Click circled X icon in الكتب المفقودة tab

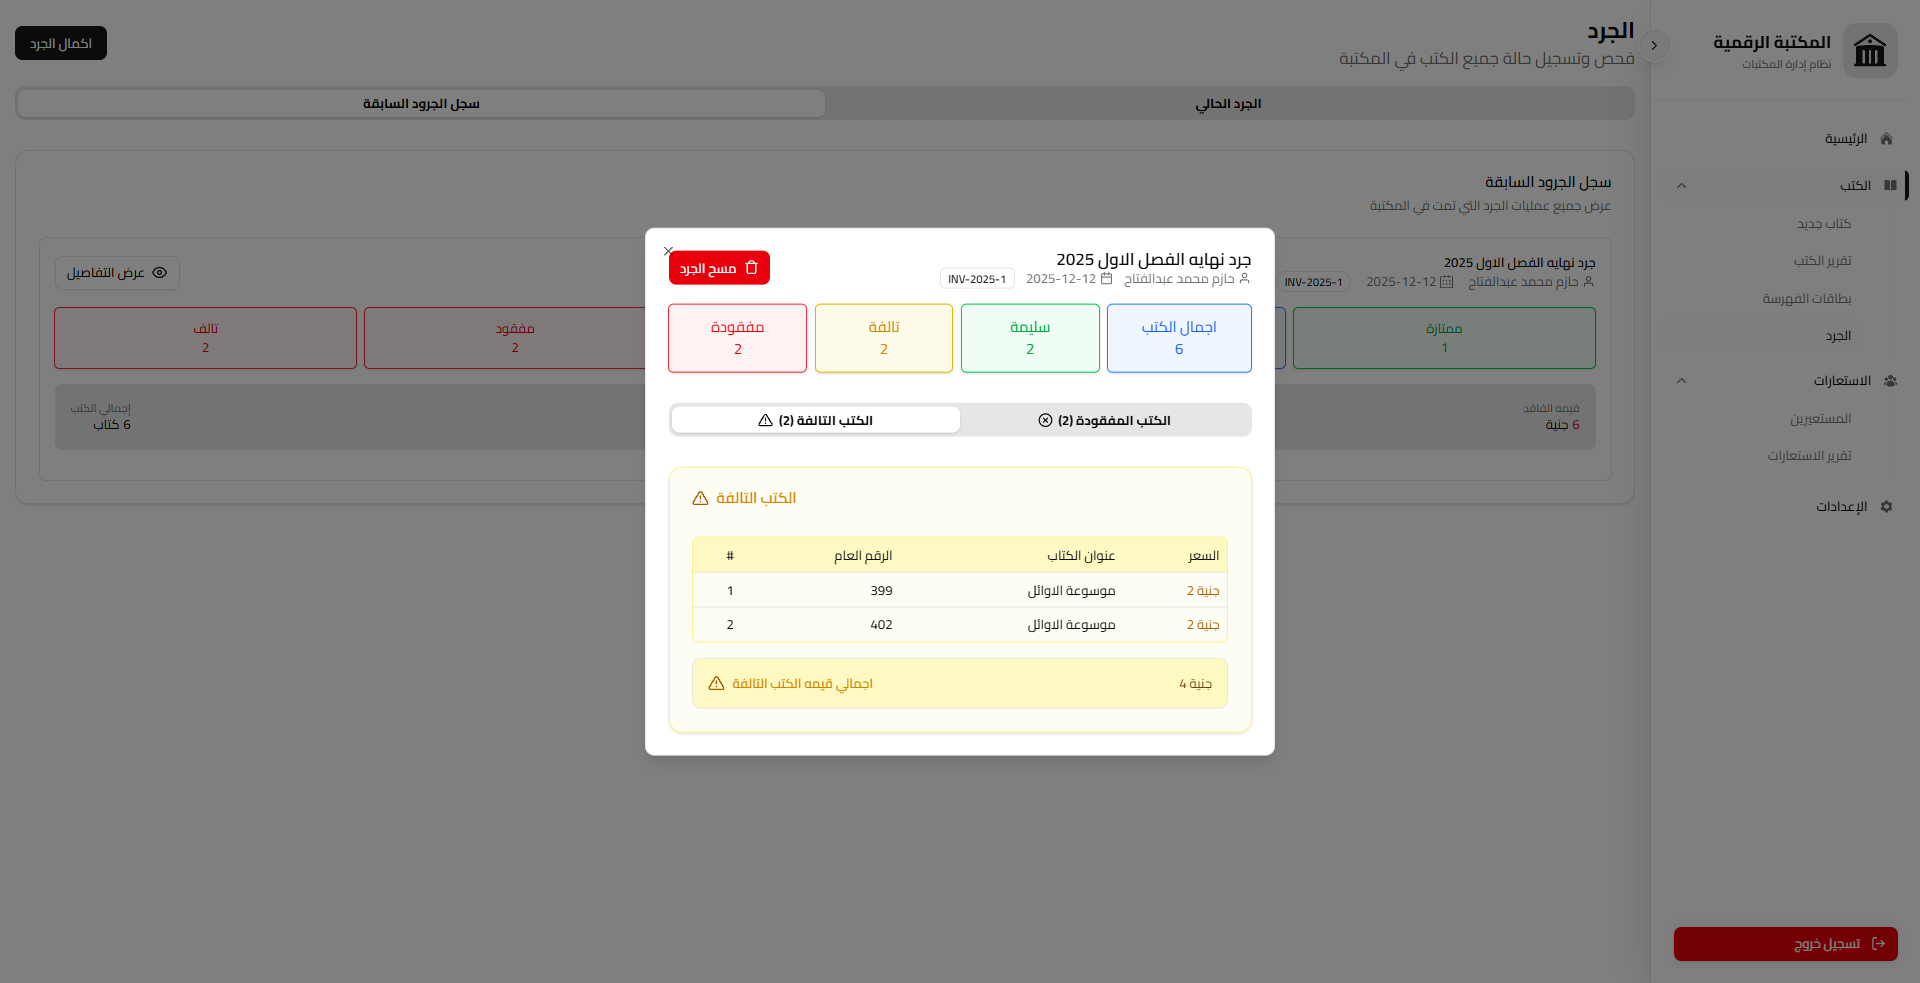pyautogui.click(x=1045, y=420)
